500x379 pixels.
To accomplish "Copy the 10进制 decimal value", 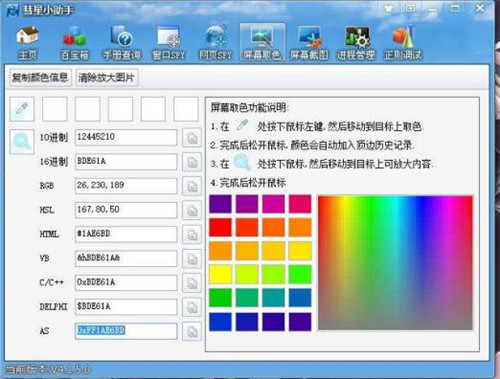I will pos(192,138).
